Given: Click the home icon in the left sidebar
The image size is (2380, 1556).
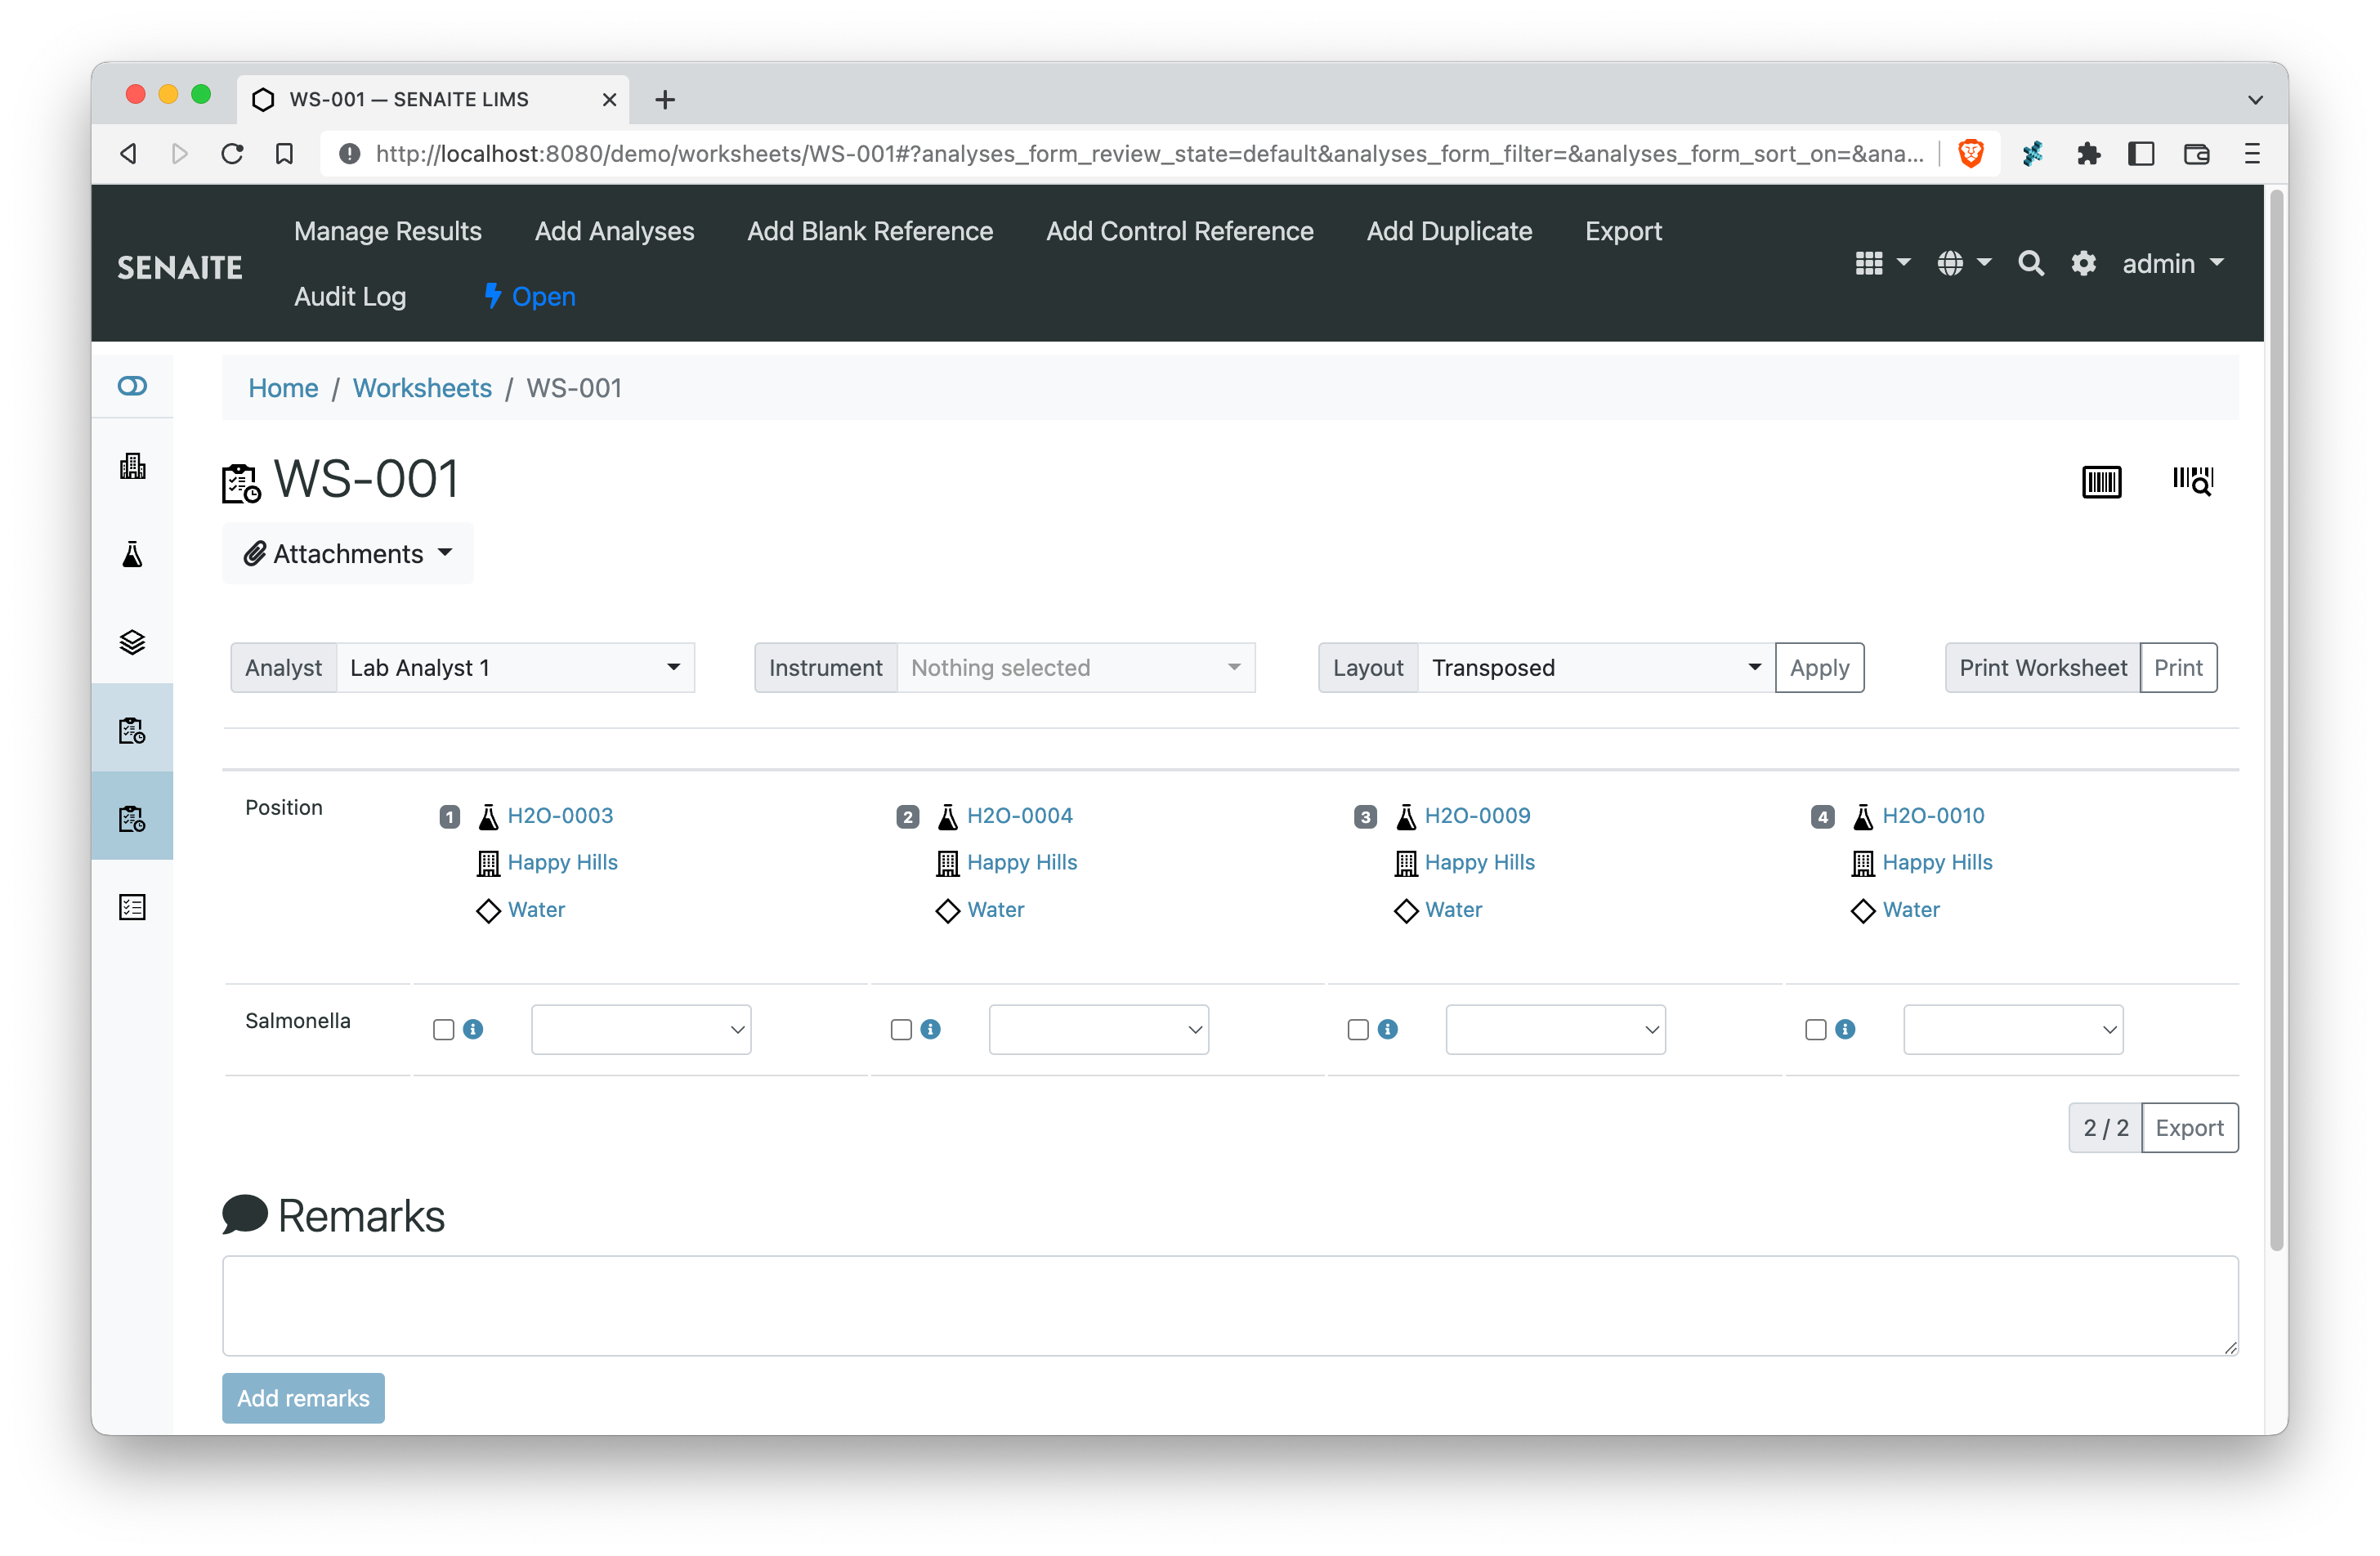Looking at the screenshot, I should (136, 386).
